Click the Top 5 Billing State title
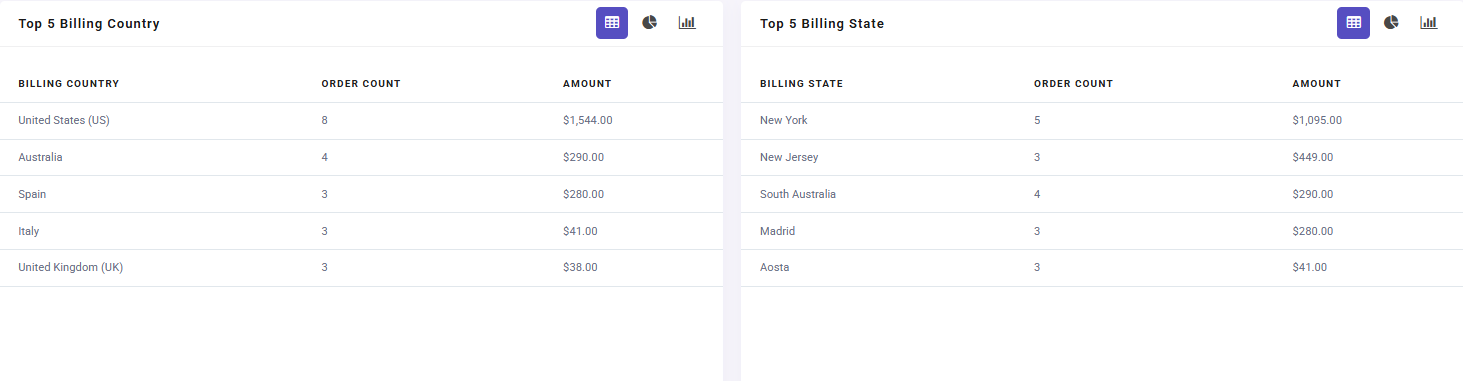Viewport: 1463px width, 381px height. point(822,24)
